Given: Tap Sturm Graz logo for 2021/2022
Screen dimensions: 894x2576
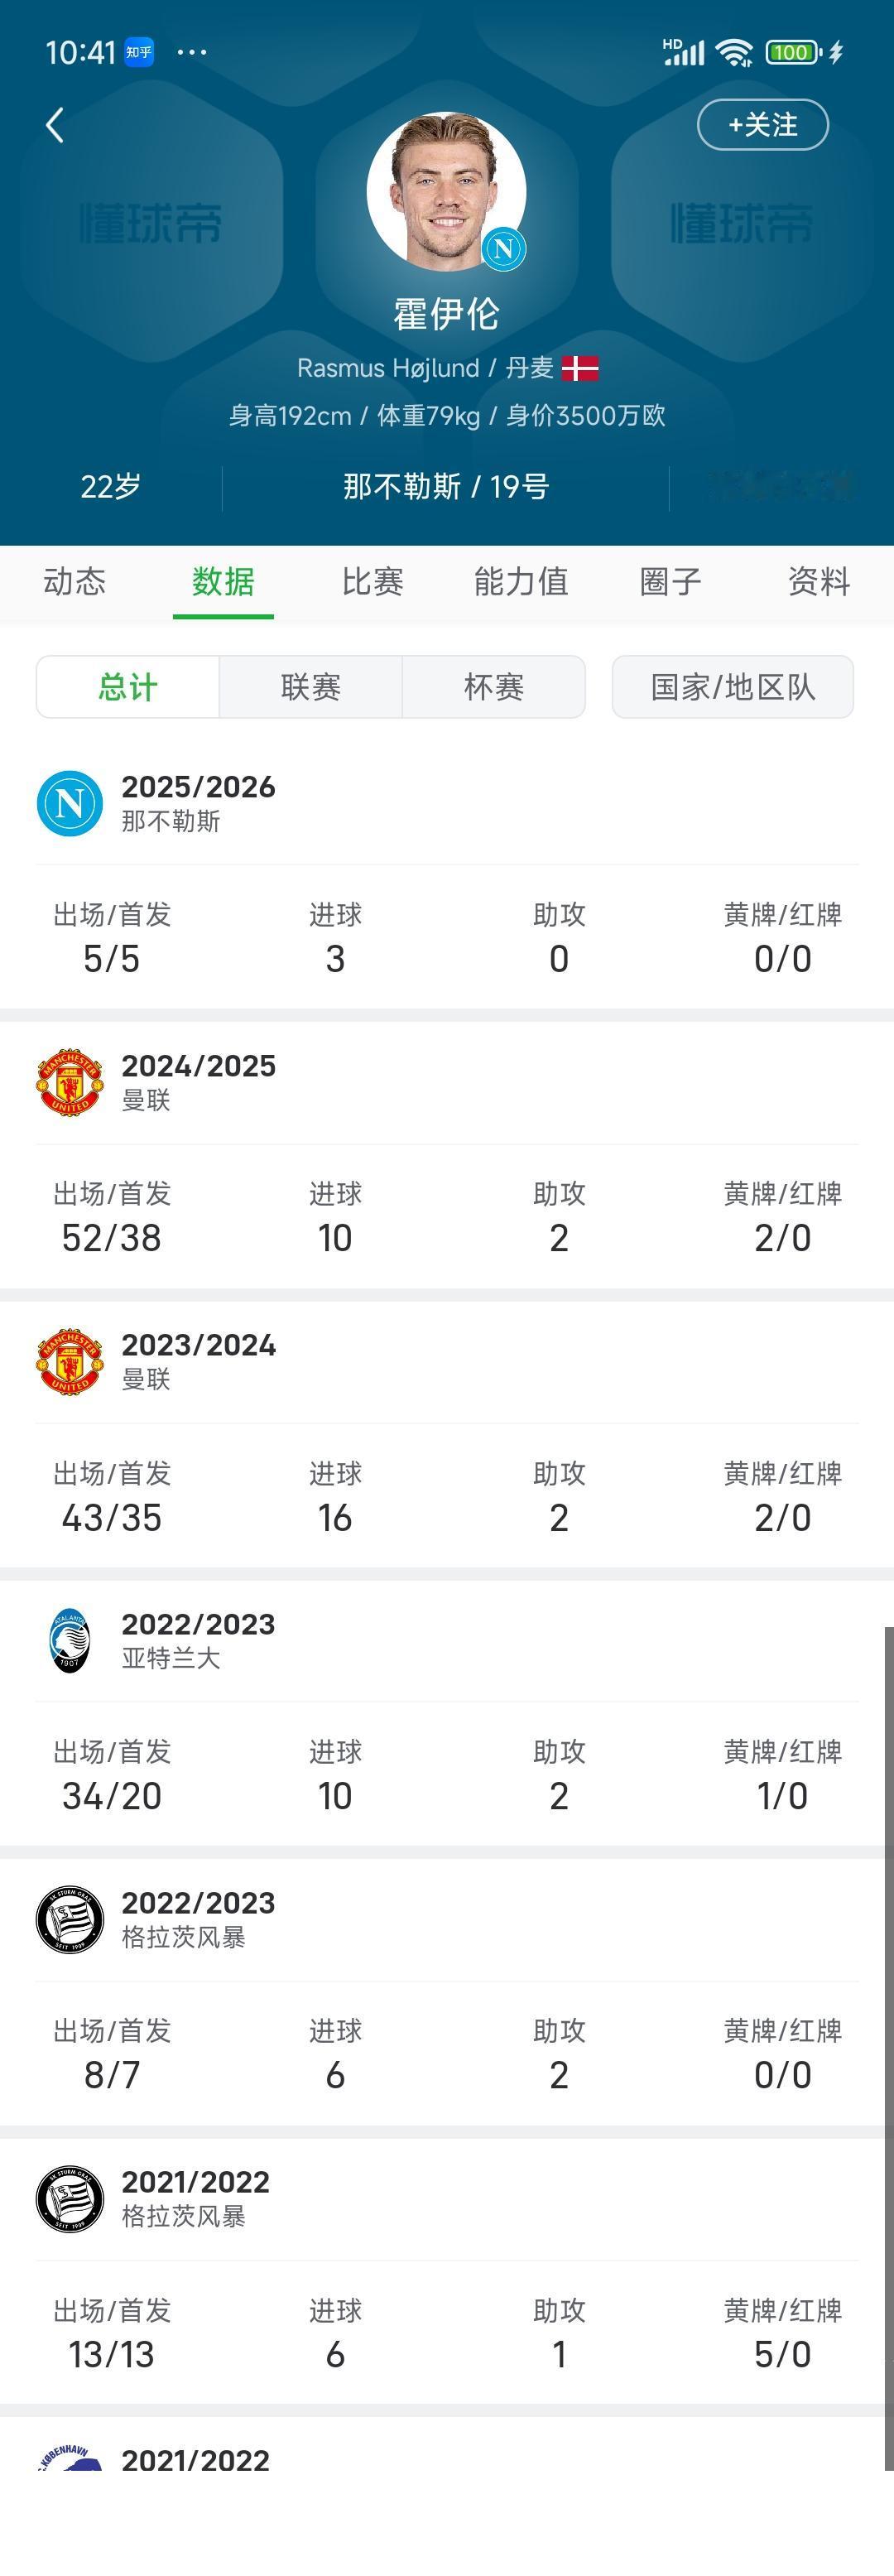Looking at the screenshot, I should (70, 2198).
